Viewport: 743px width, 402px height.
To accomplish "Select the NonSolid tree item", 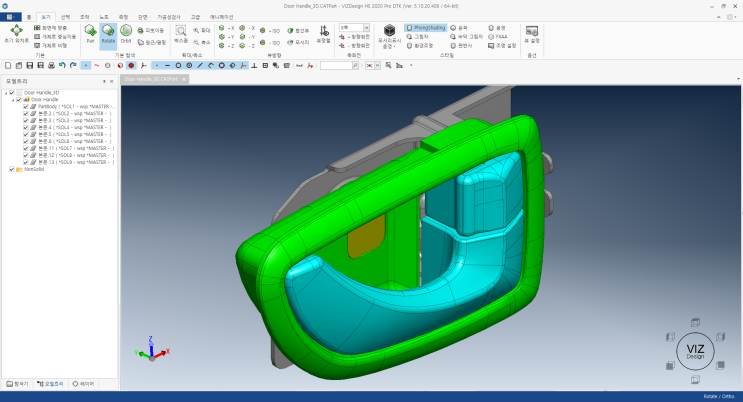I will pyautogui.click(x=34, y=169).
